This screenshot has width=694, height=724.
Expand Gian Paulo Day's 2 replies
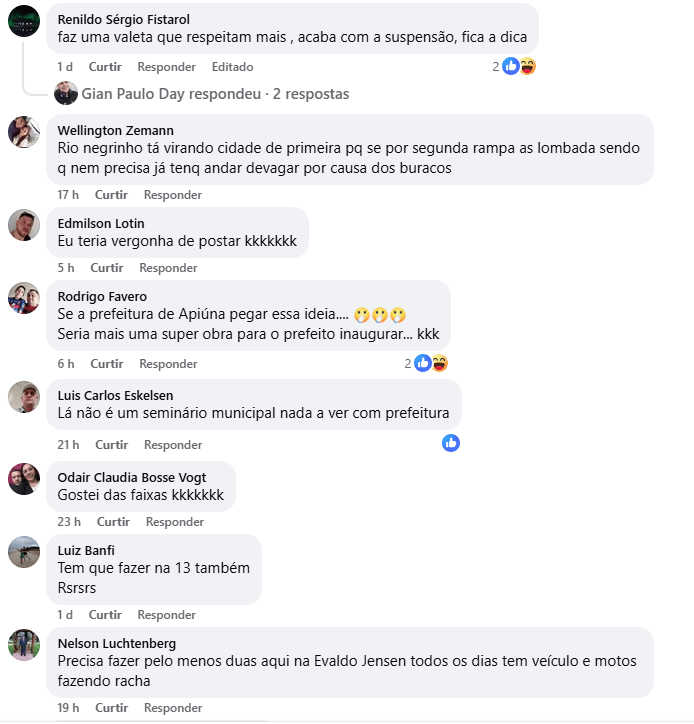click(215, 94)
